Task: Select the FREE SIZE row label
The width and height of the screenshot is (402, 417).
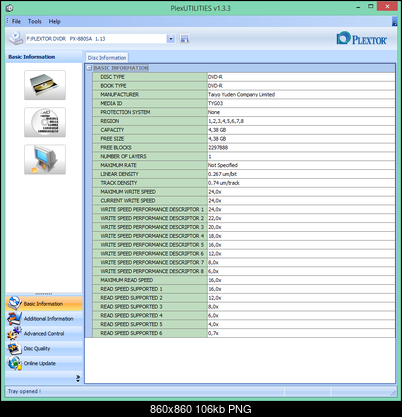Action: coord(112,139)
